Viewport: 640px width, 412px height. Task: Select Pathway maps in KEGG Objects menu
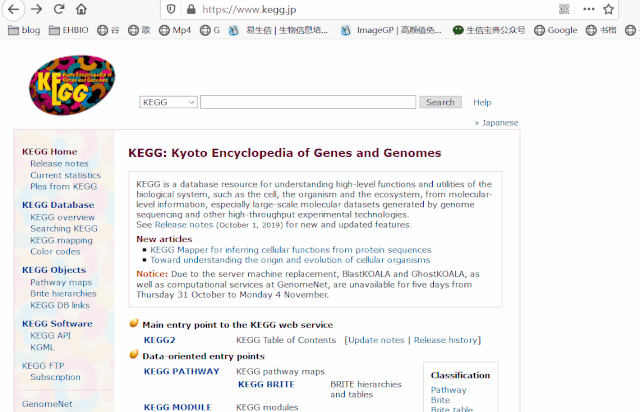pyautogui.click(x=61, y=282)
